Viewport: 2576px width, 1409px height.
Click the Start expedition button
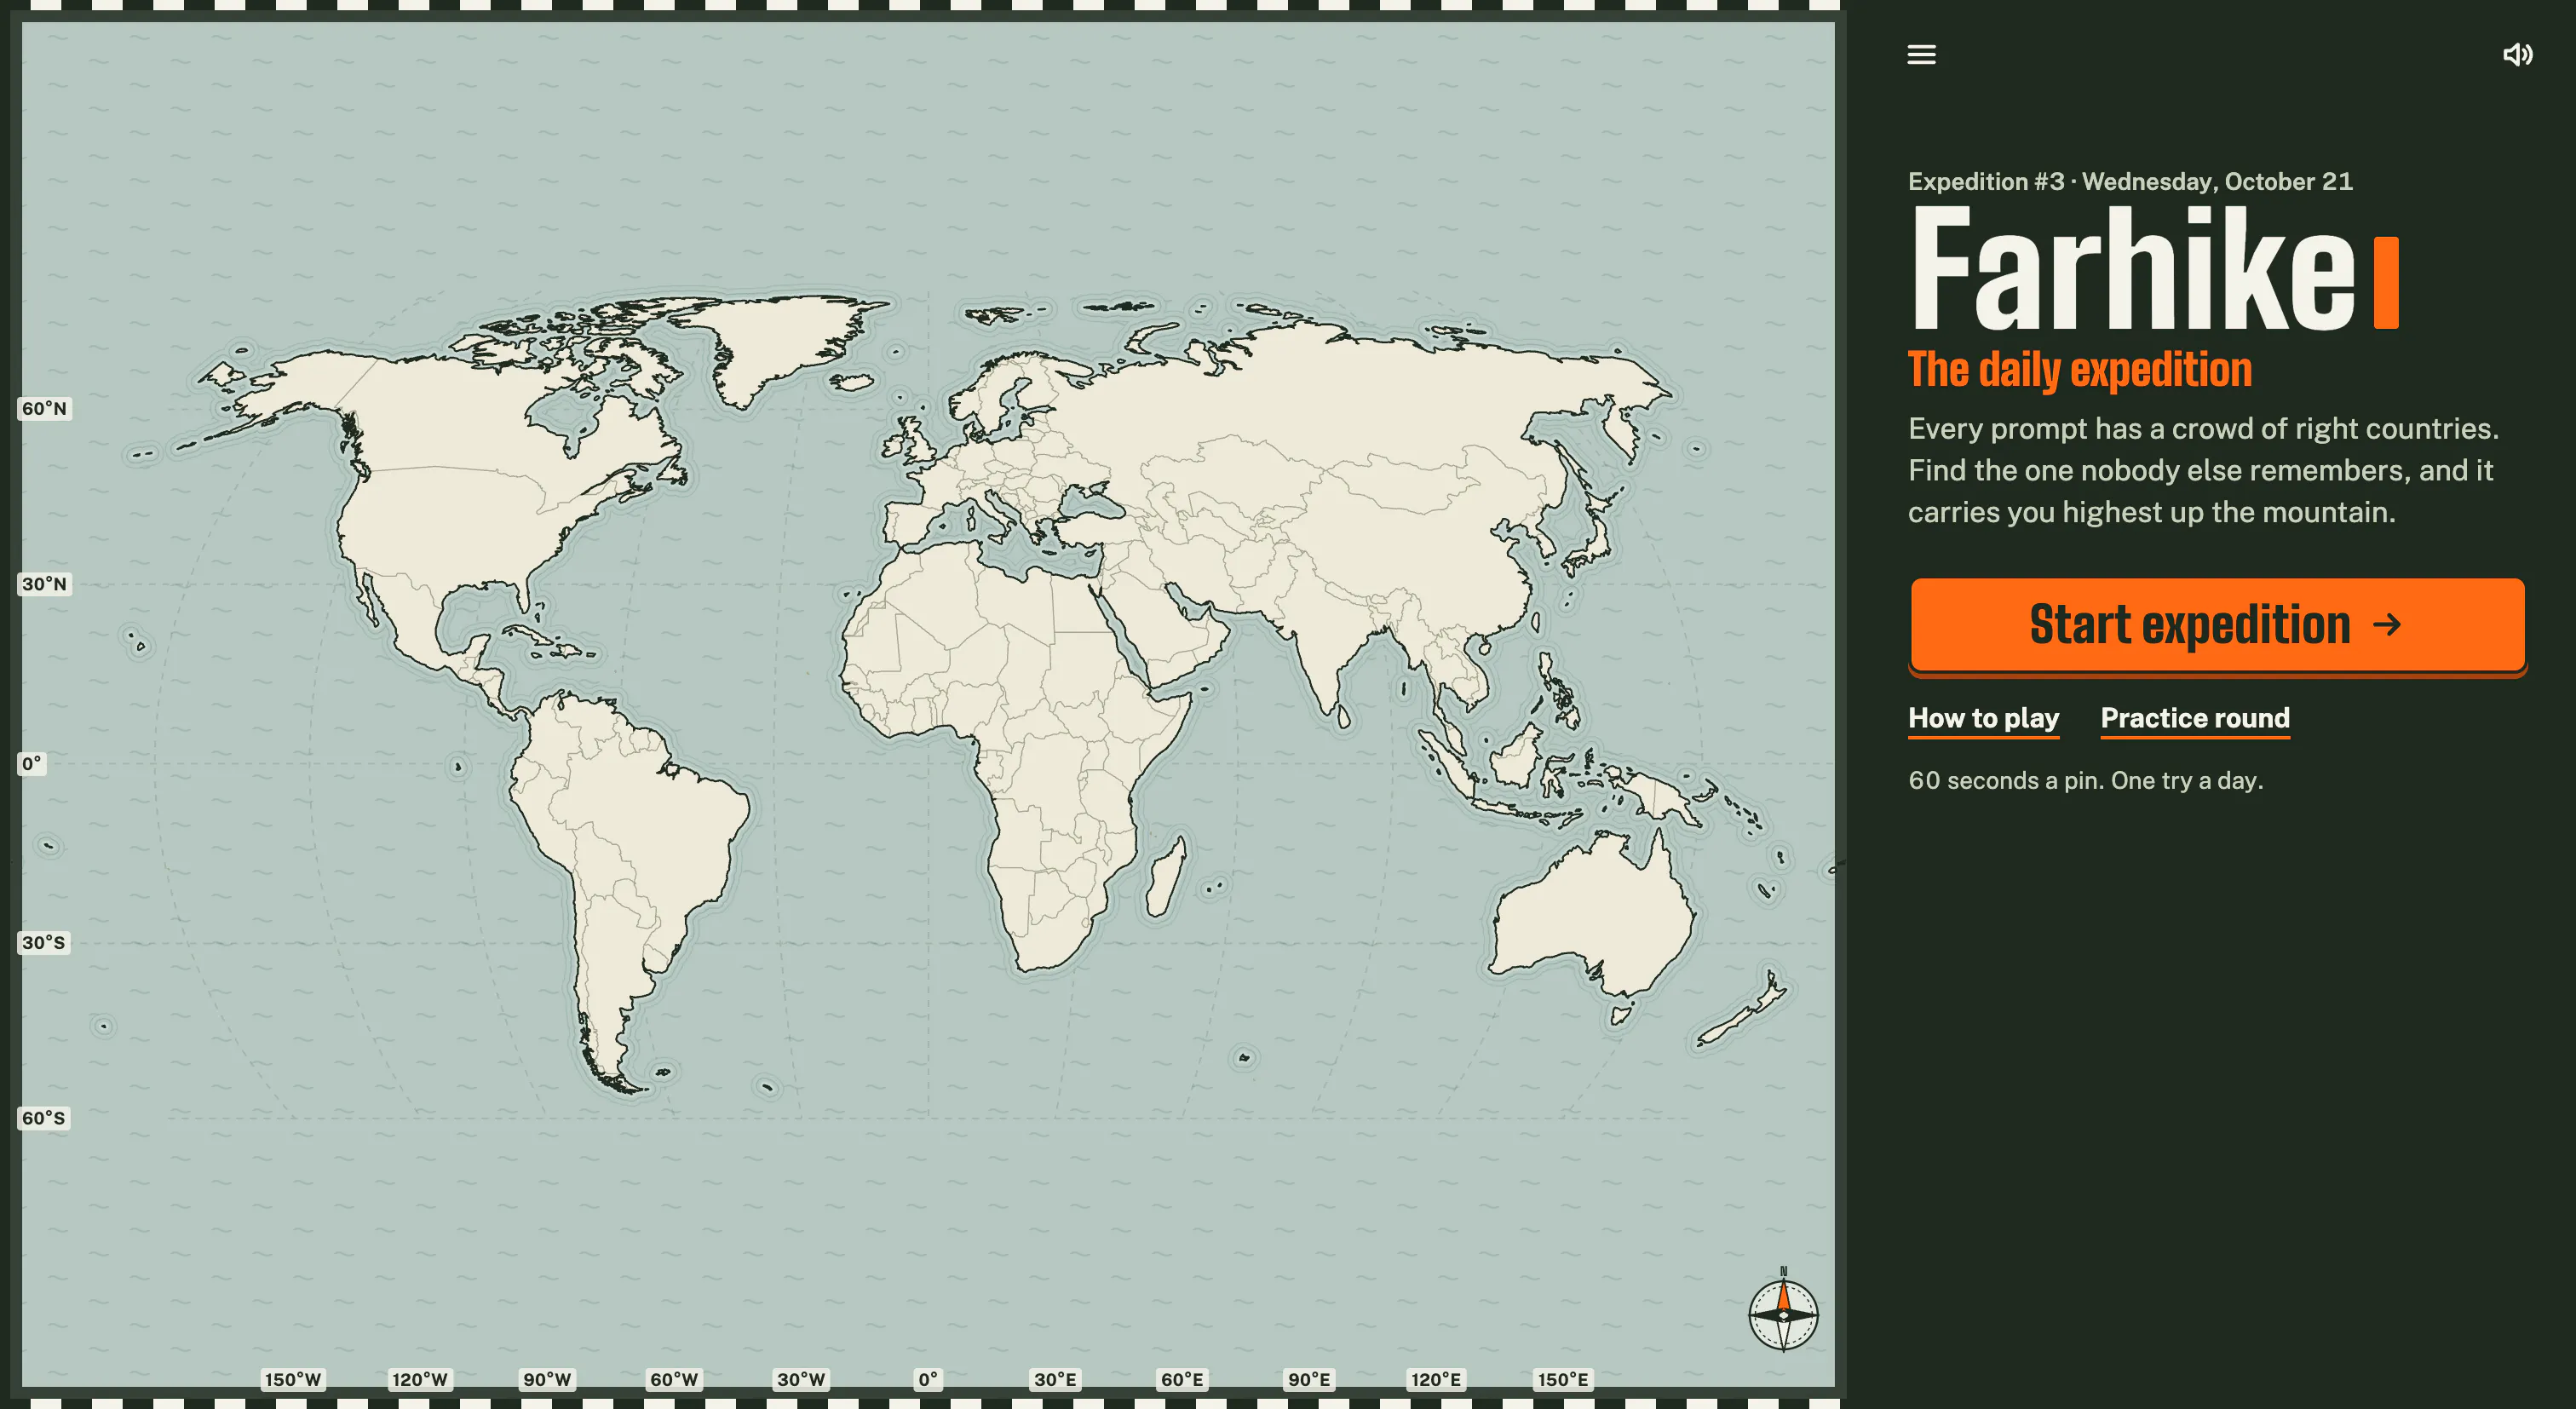coord(2217,625)
